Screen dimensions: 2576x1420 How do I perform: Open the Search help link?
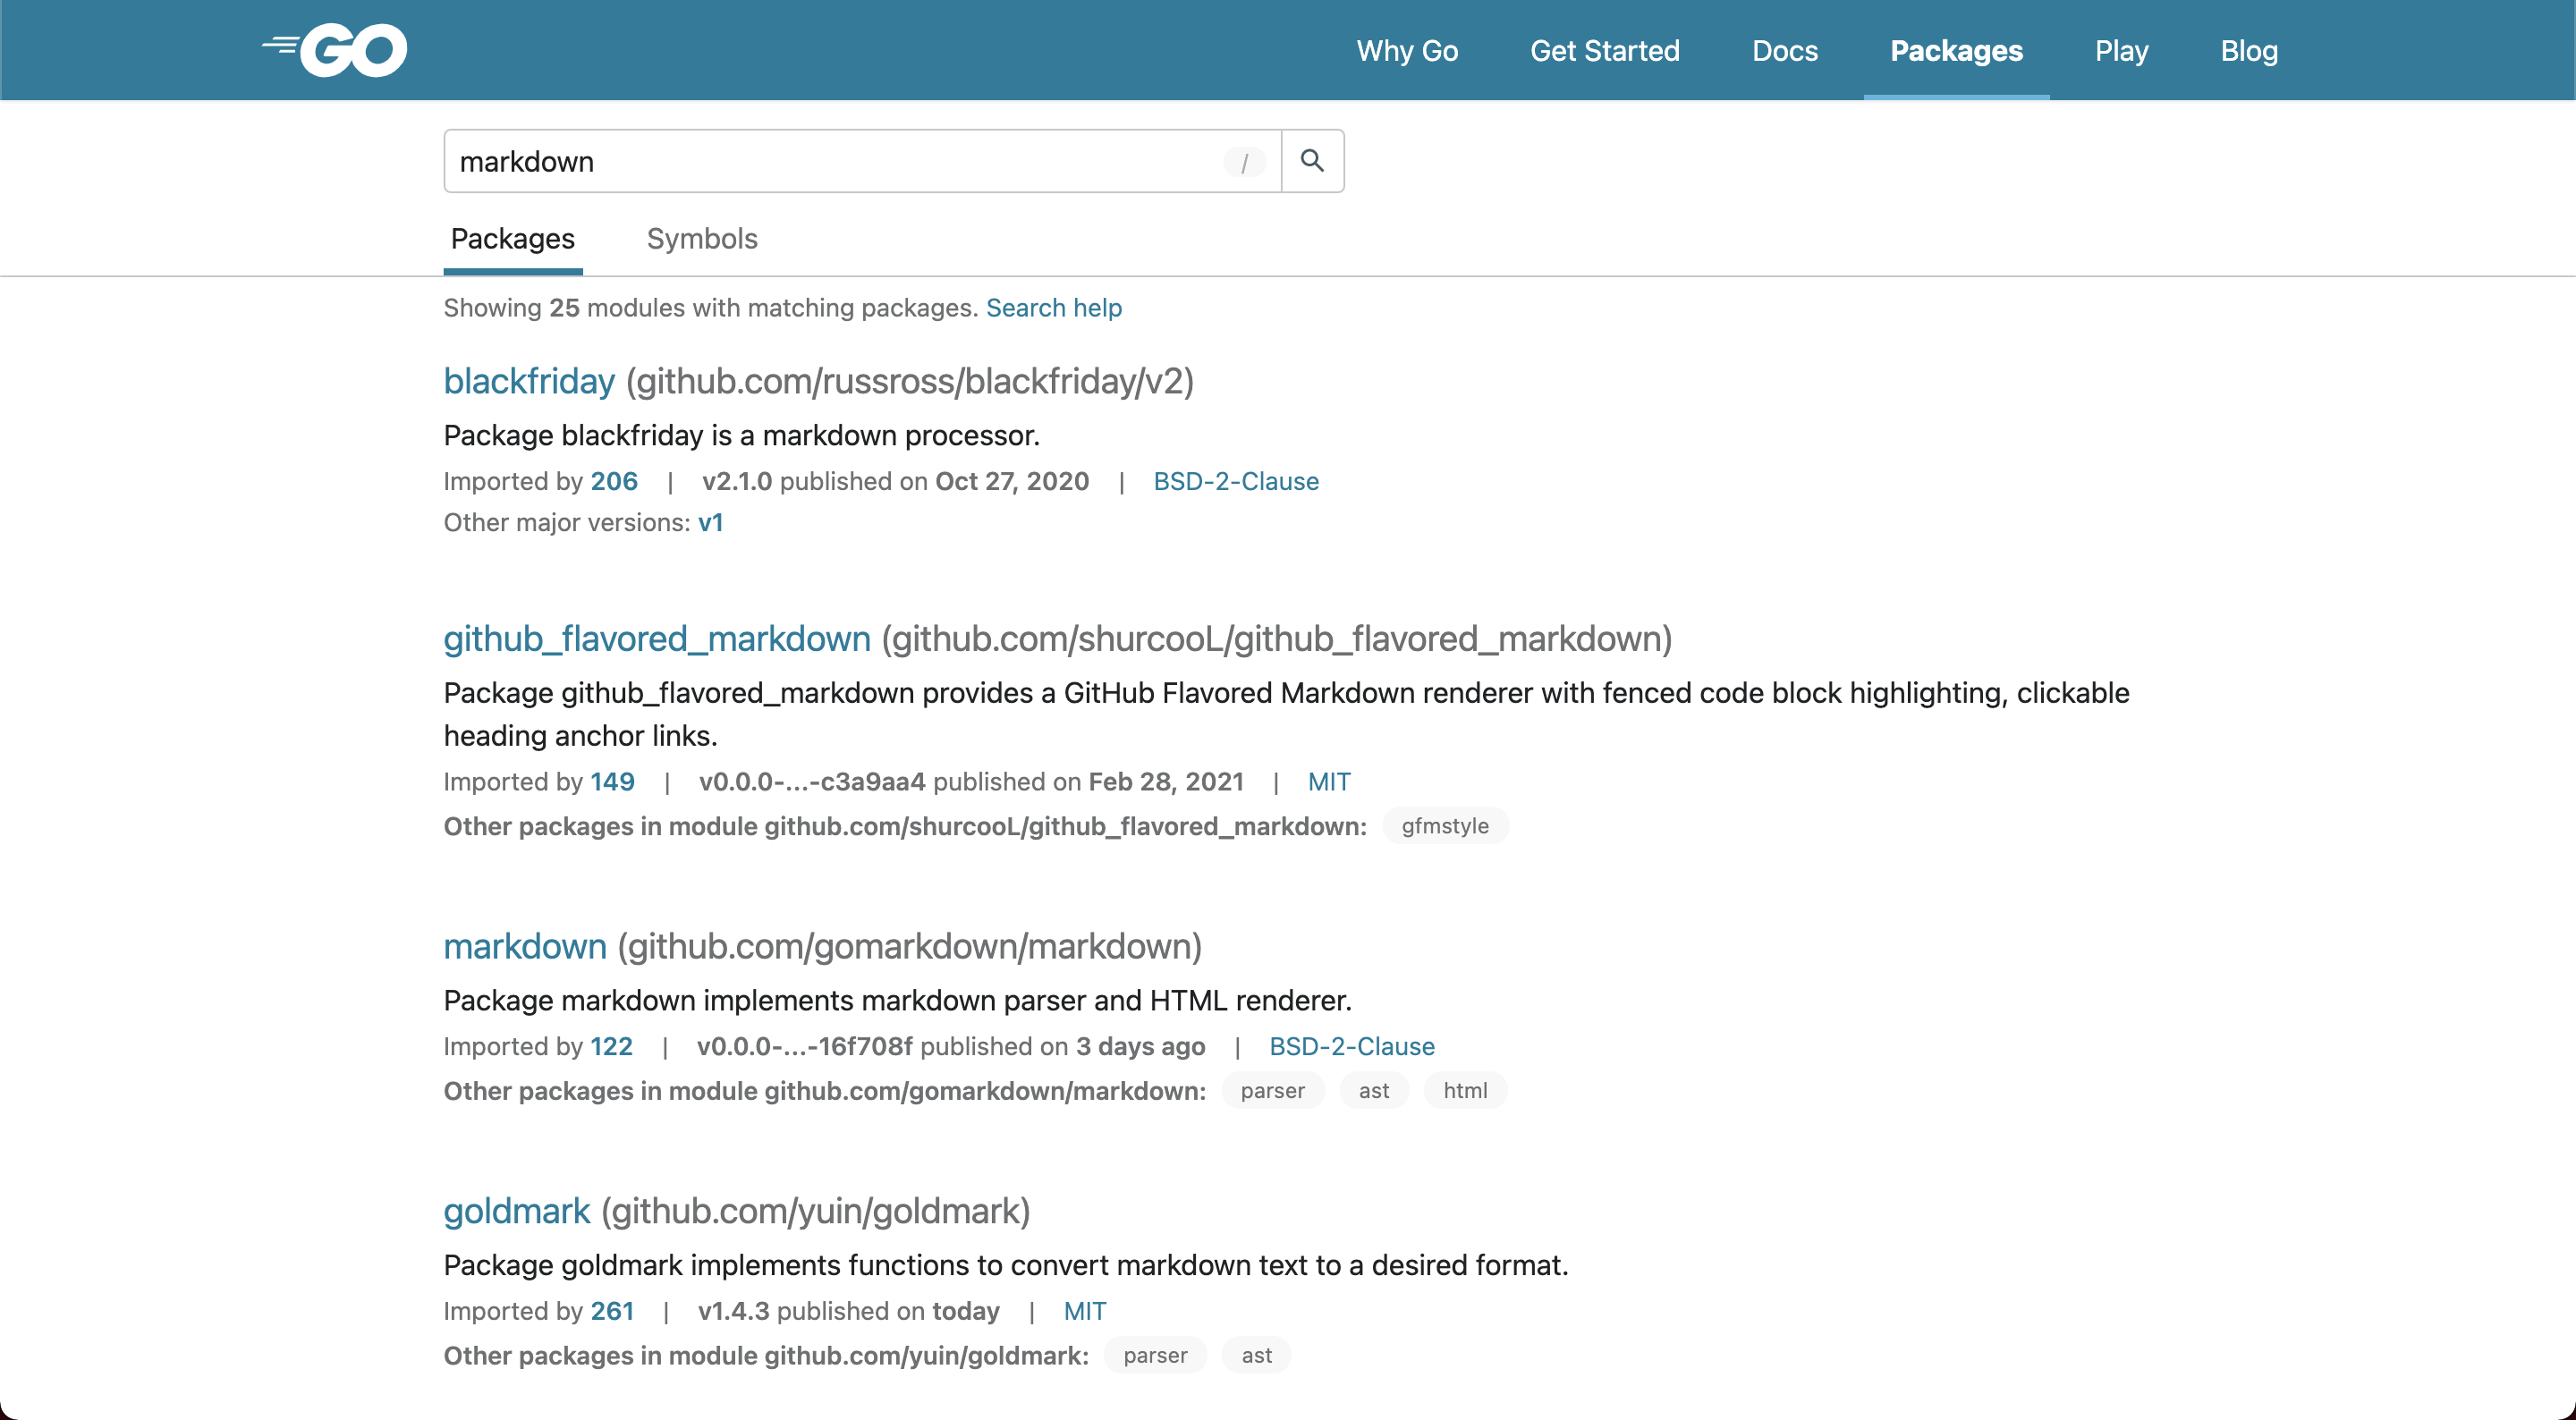(1053, 308)
